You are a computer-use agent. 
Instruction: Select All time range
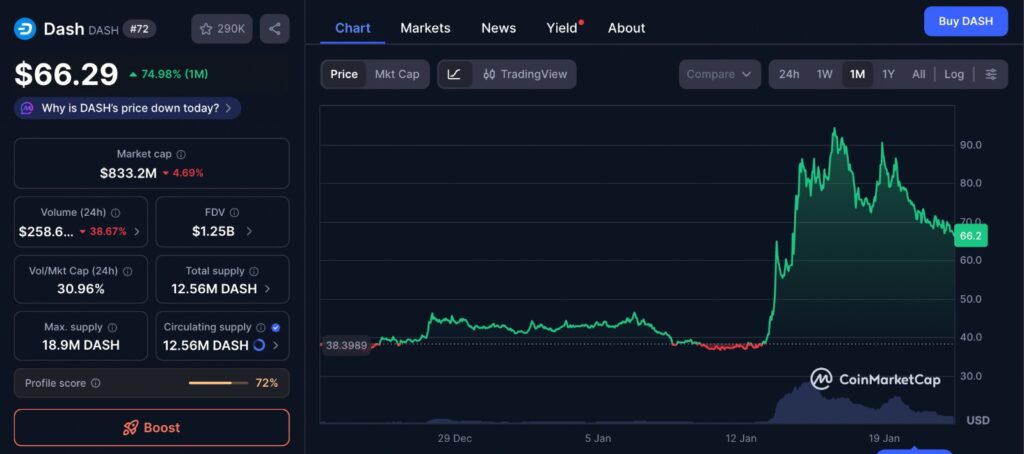(x=918, y=74)
